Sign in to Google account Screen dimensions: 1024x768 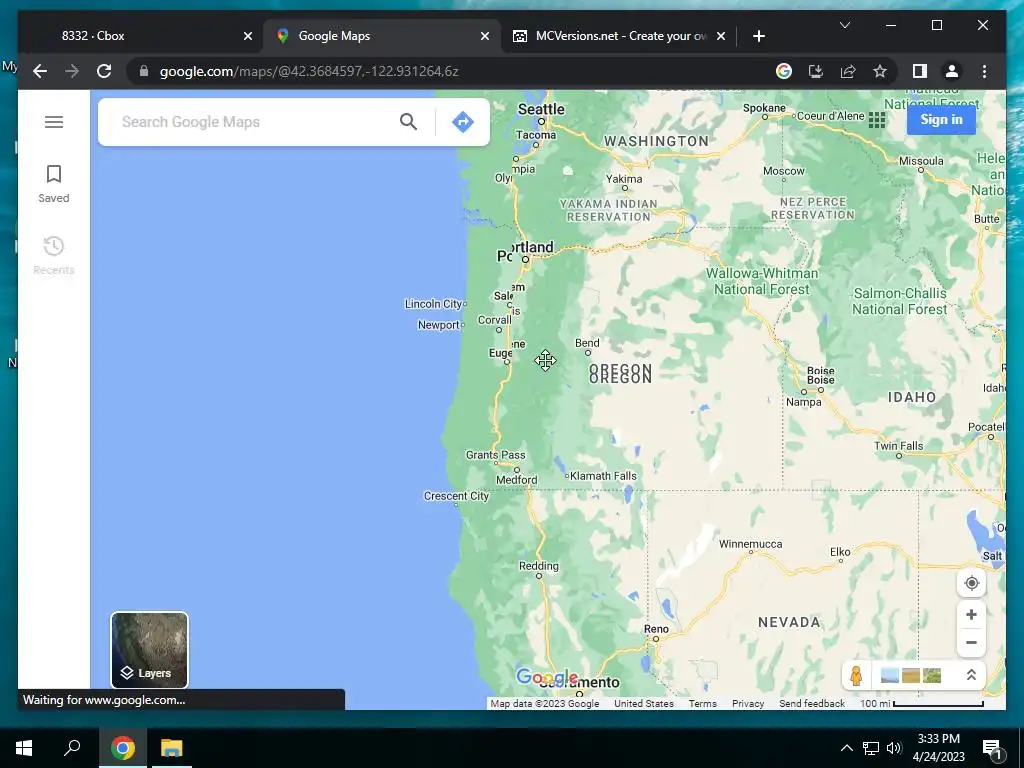(x=941, y=120)
